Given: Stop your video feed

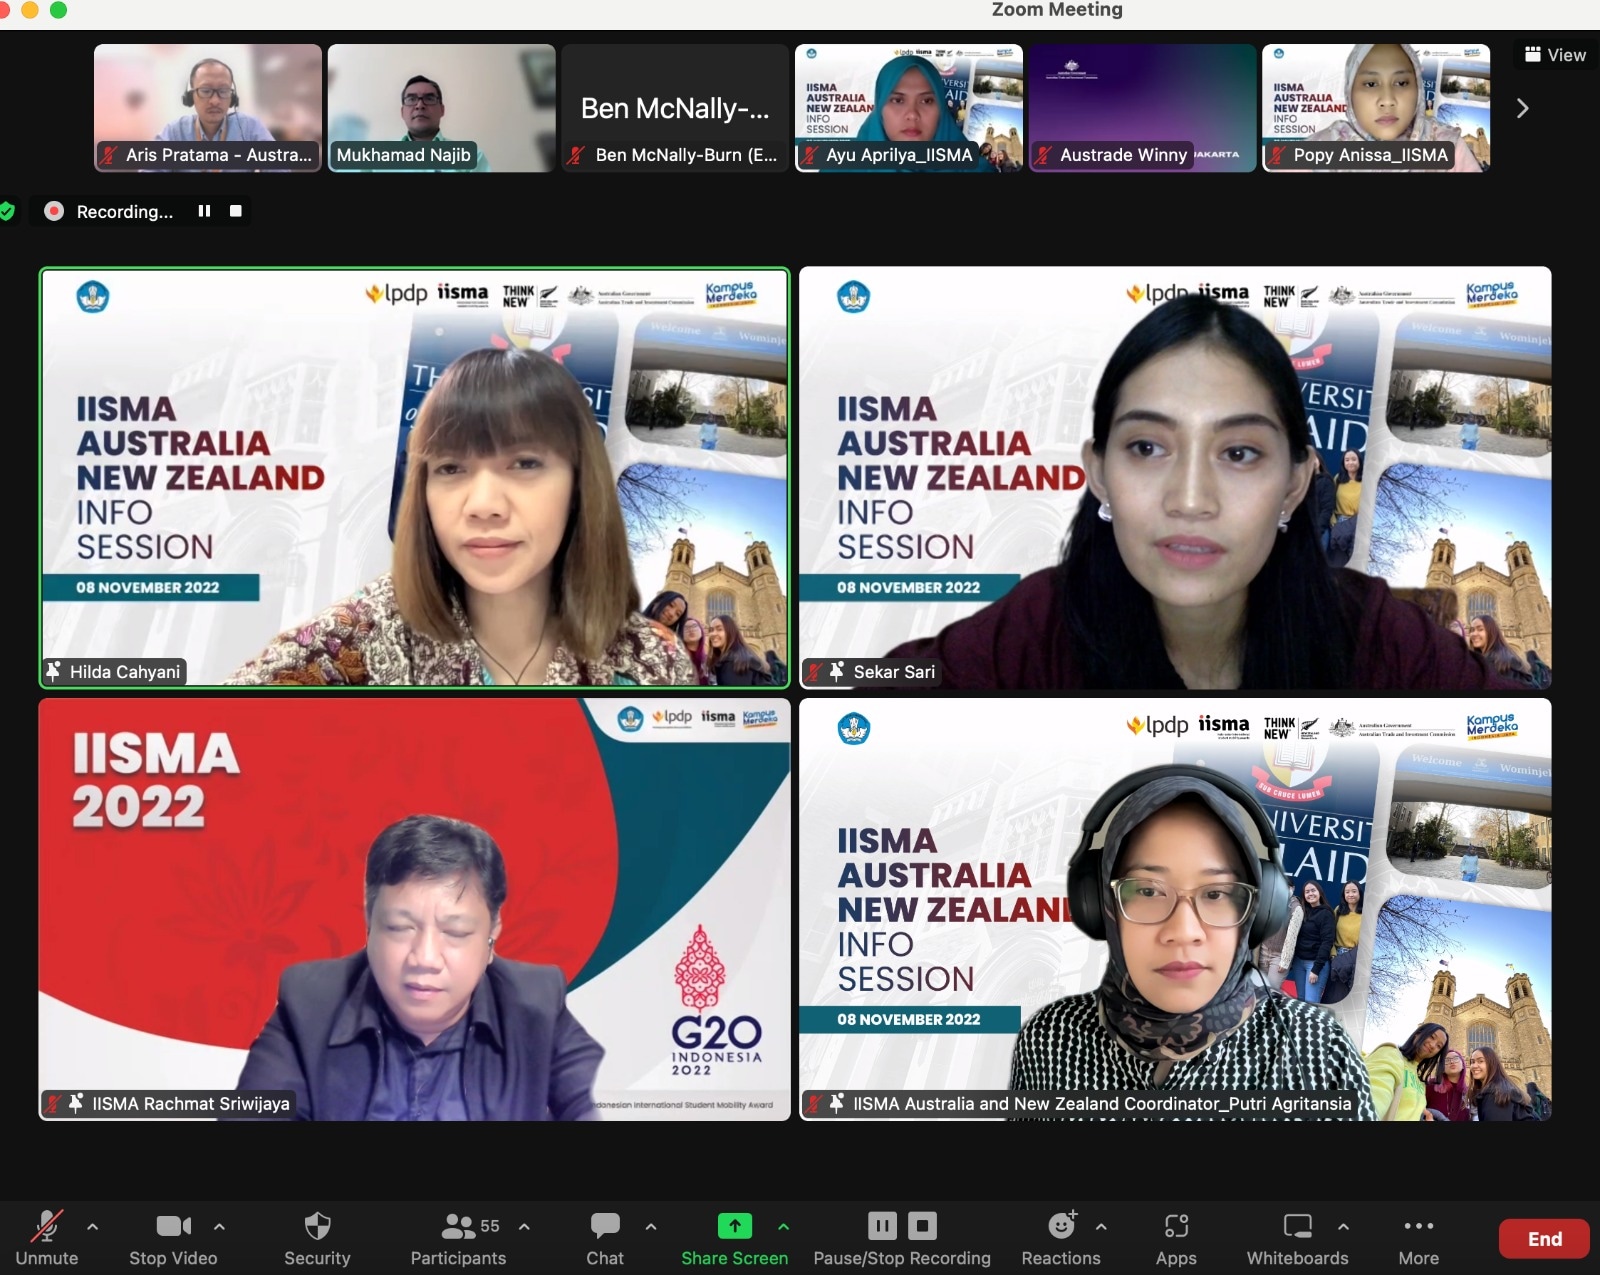Looking at the screenshot, I should click(174, 1238).
